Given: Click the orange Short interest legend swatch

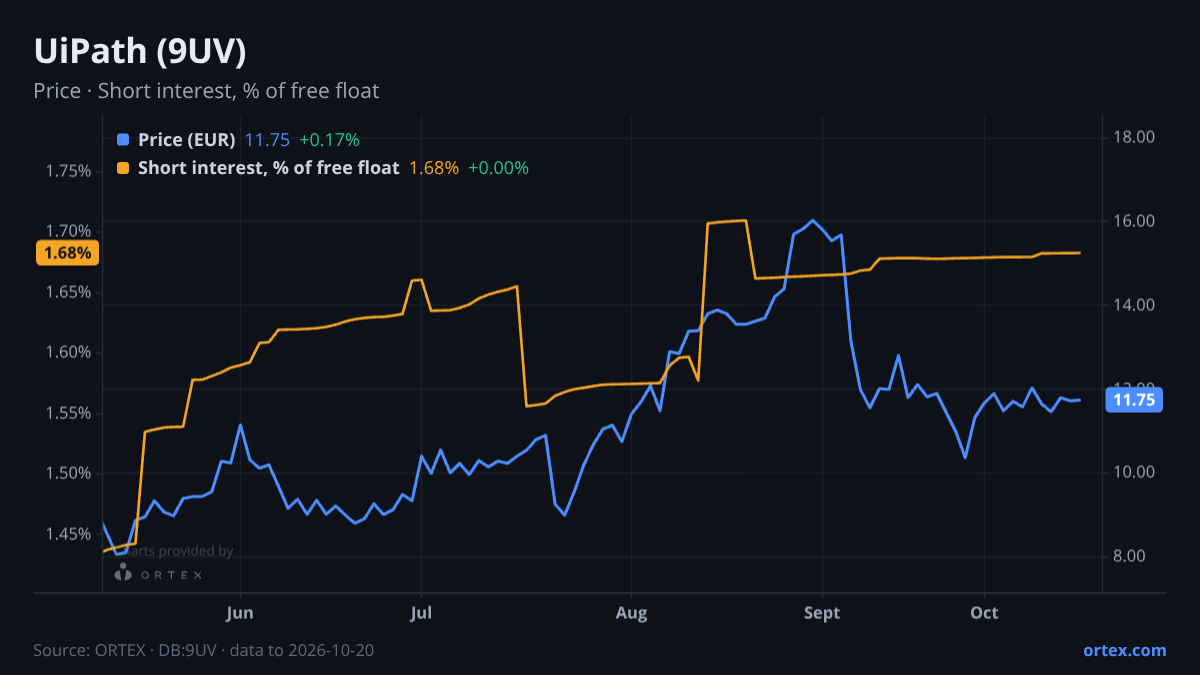Looking at the screenshot, I should click(123, 168).
